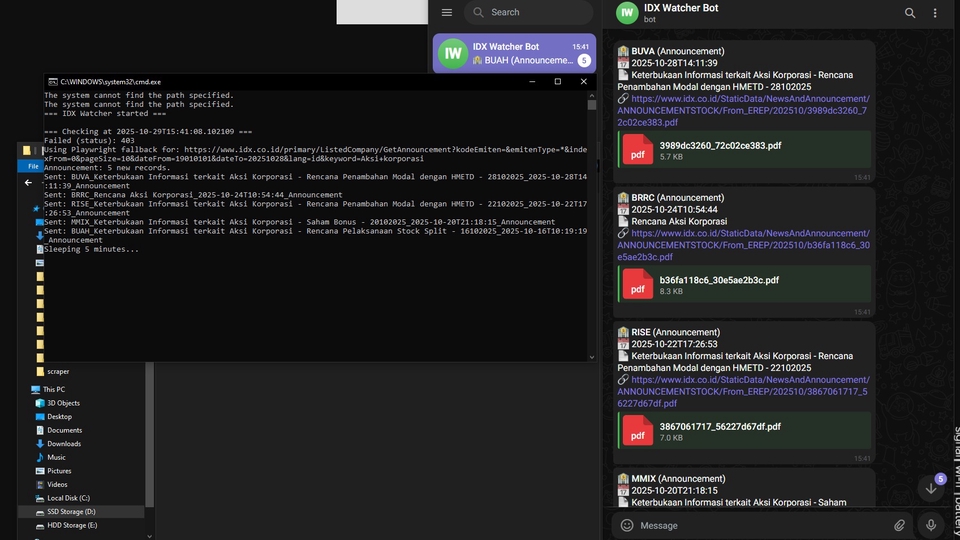
Task: Open the Telegram hamburger menu
Action: [x=447, y=12]
